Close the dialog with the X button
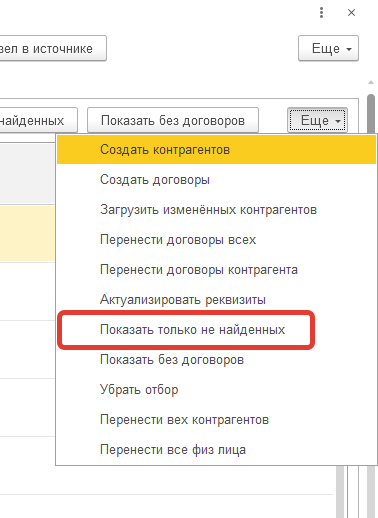The height and width of the screenshot is (518, 378). [351, 13]
